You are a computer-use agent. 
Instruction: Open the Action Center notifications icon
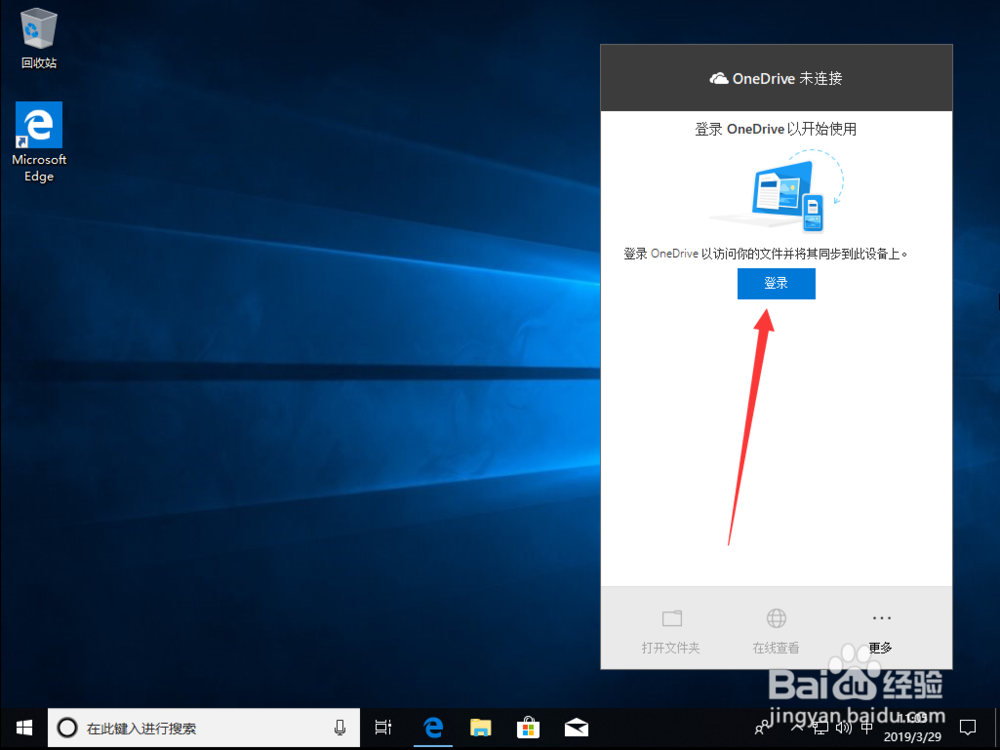967,728
